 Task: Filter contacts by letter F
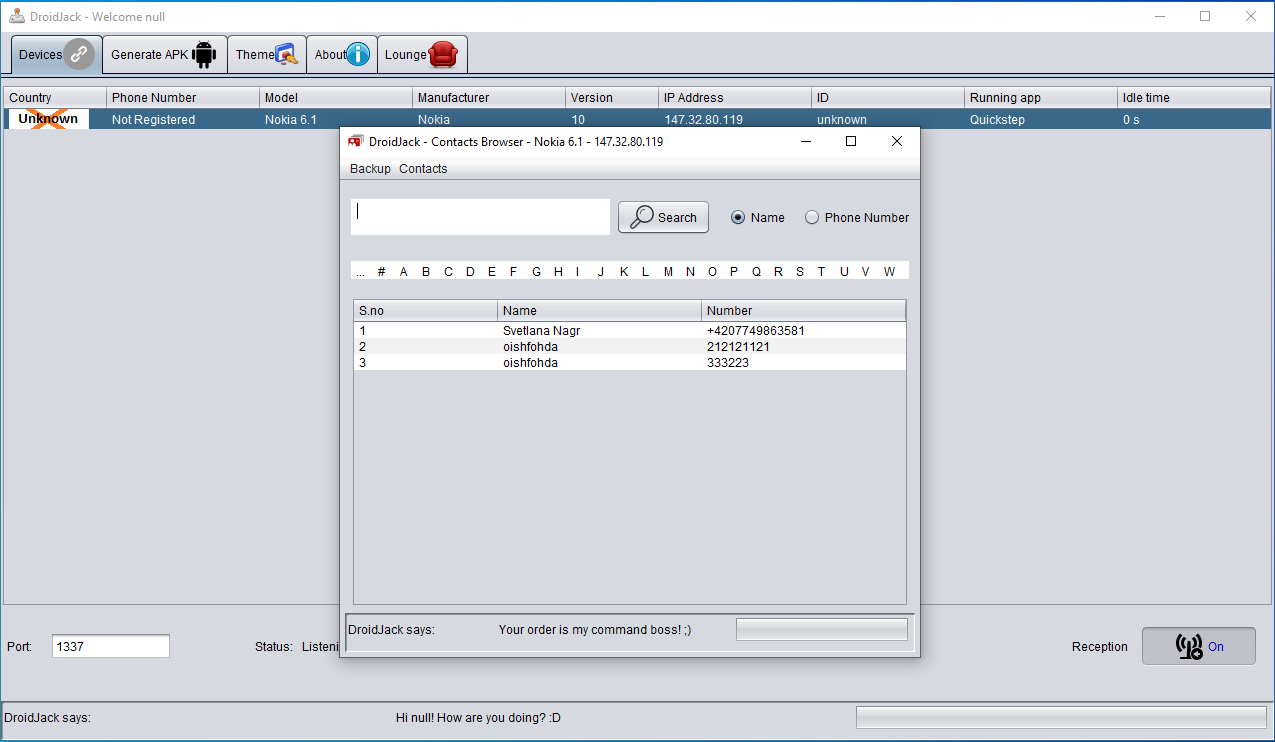514,271
